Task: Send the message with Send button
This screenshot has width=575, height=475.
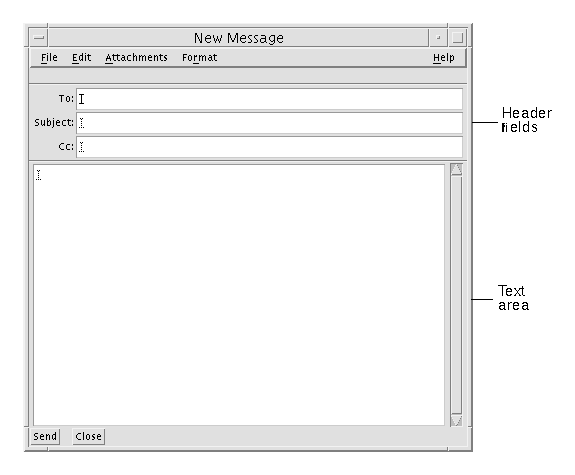Action: (x=45, y=436)
